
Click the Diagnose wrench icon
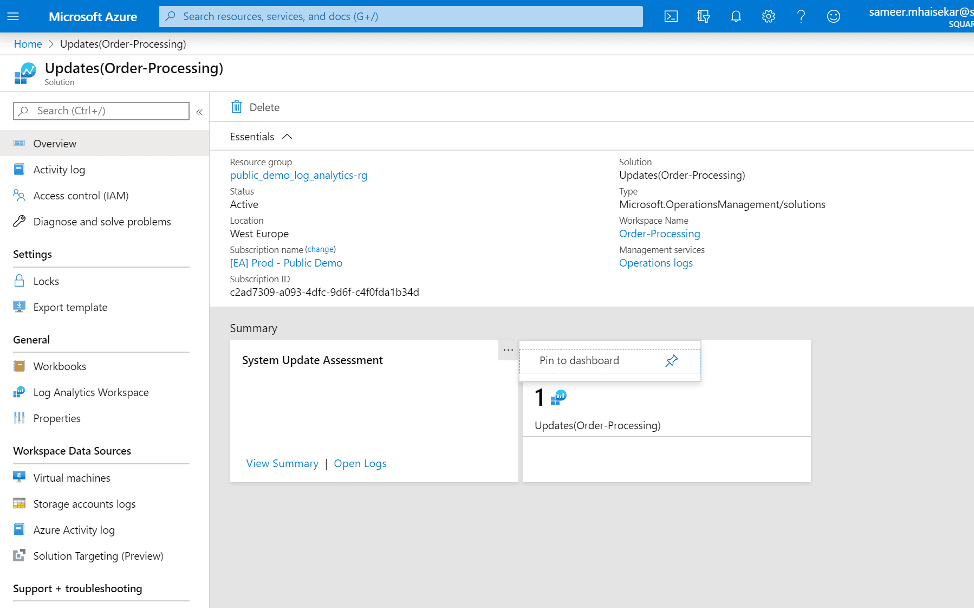[x=19, y=221]
